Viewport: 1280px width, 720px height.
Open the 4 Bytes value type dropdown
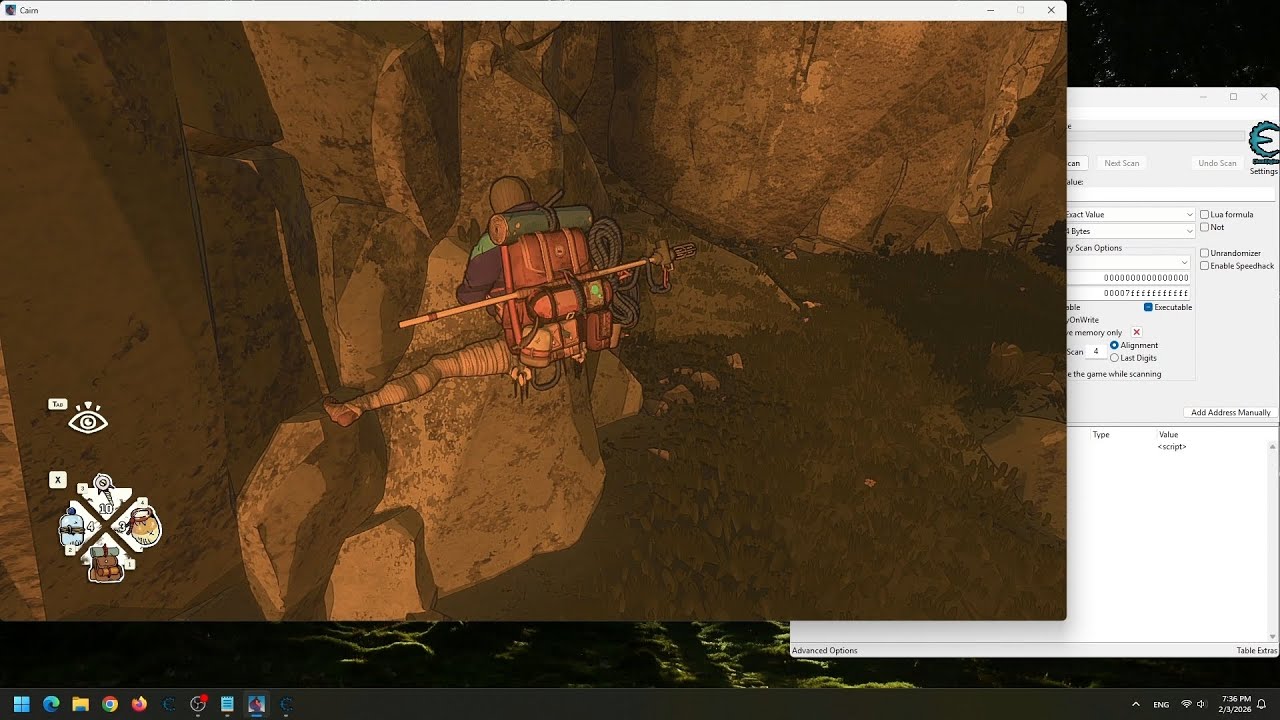pos(1130,231)
